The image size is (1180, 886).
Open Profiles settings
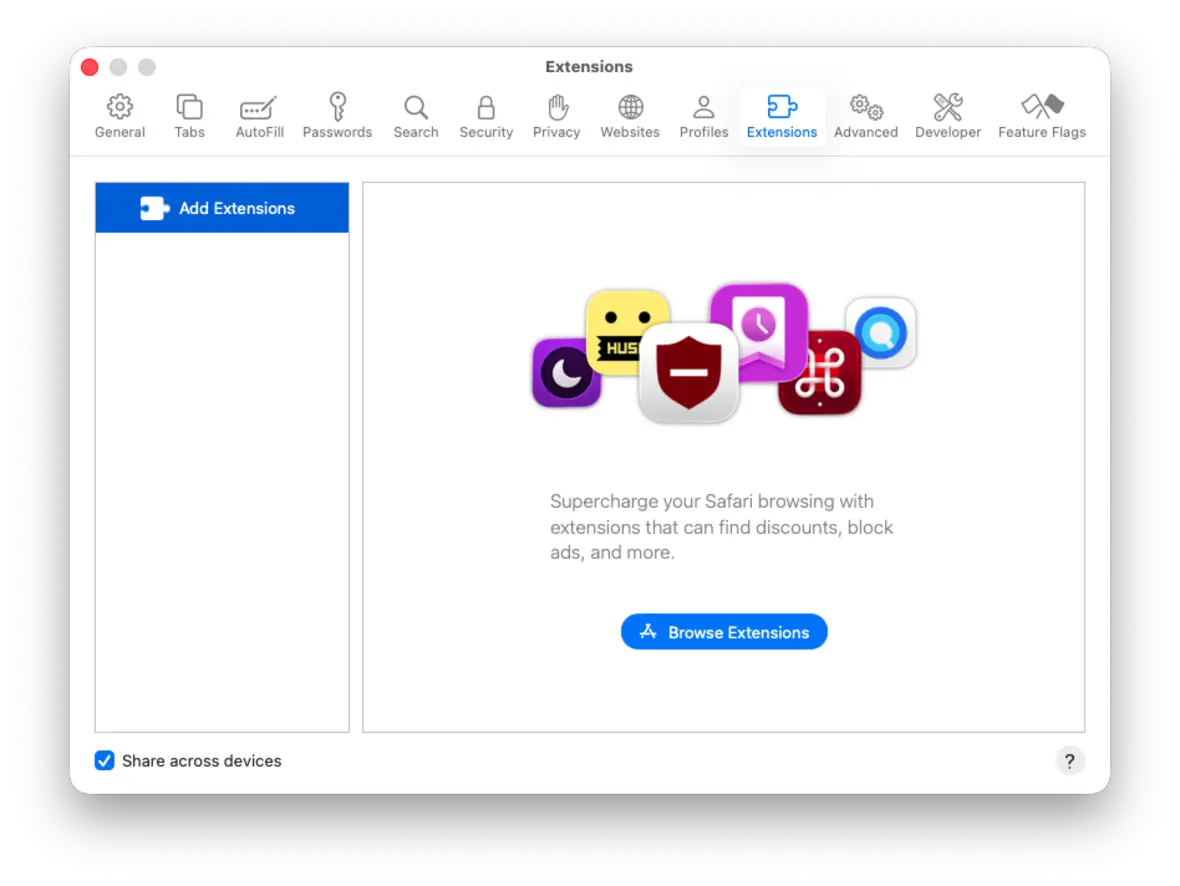[x=703, y=115]
